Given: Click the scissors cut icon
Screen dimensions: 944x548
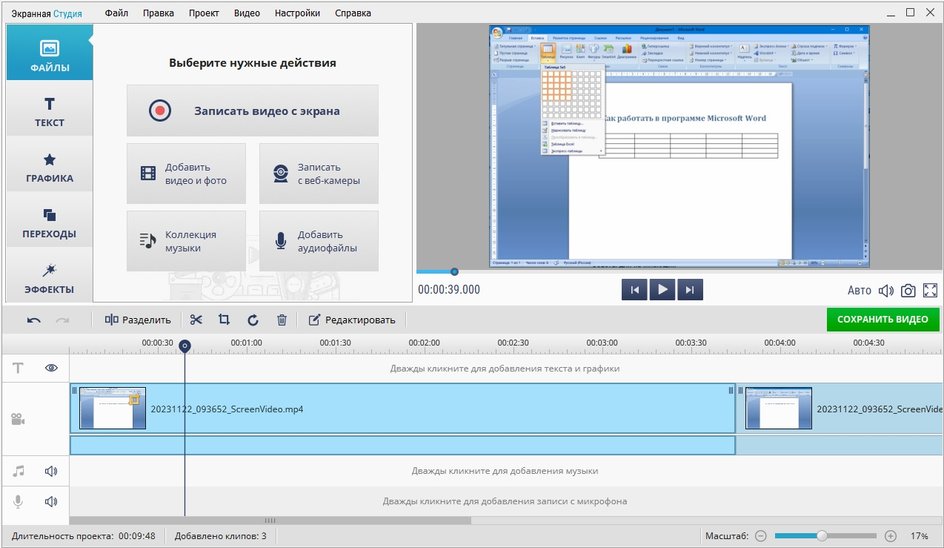Looking at the screenshot, I should [196, 320].
